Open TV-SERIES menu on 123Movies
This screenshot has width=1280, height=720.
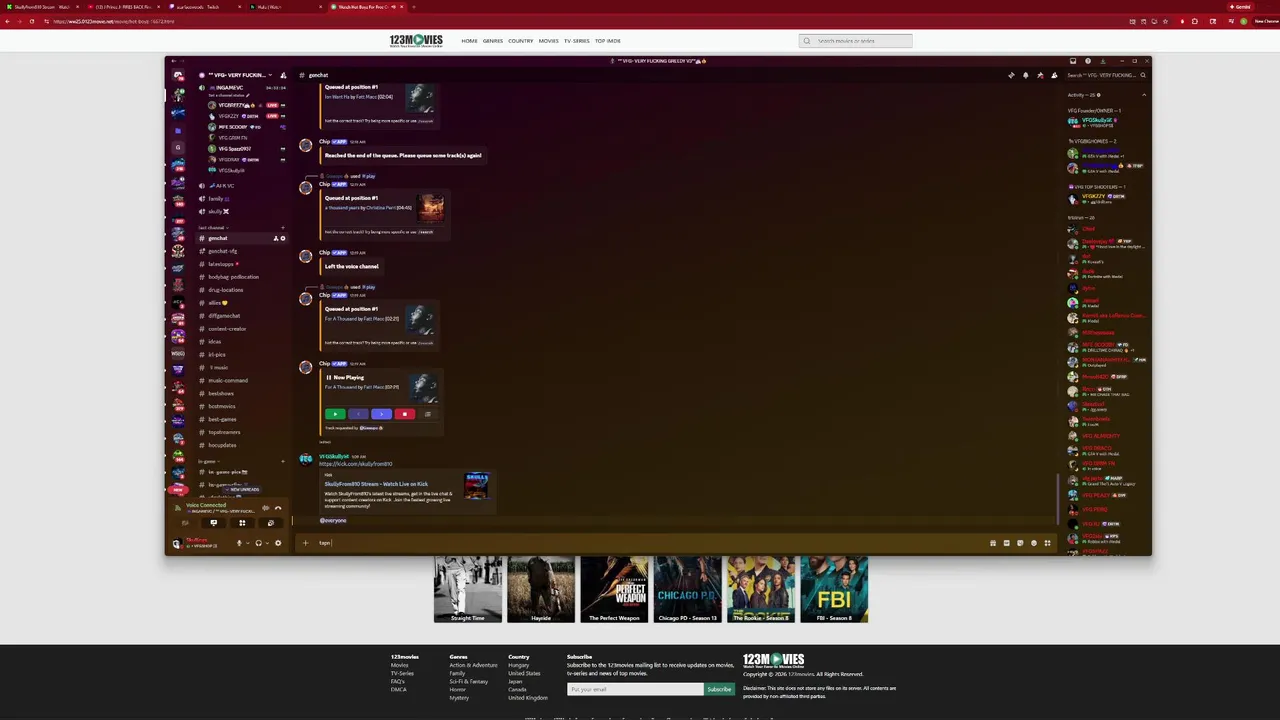tap(577, 41)
